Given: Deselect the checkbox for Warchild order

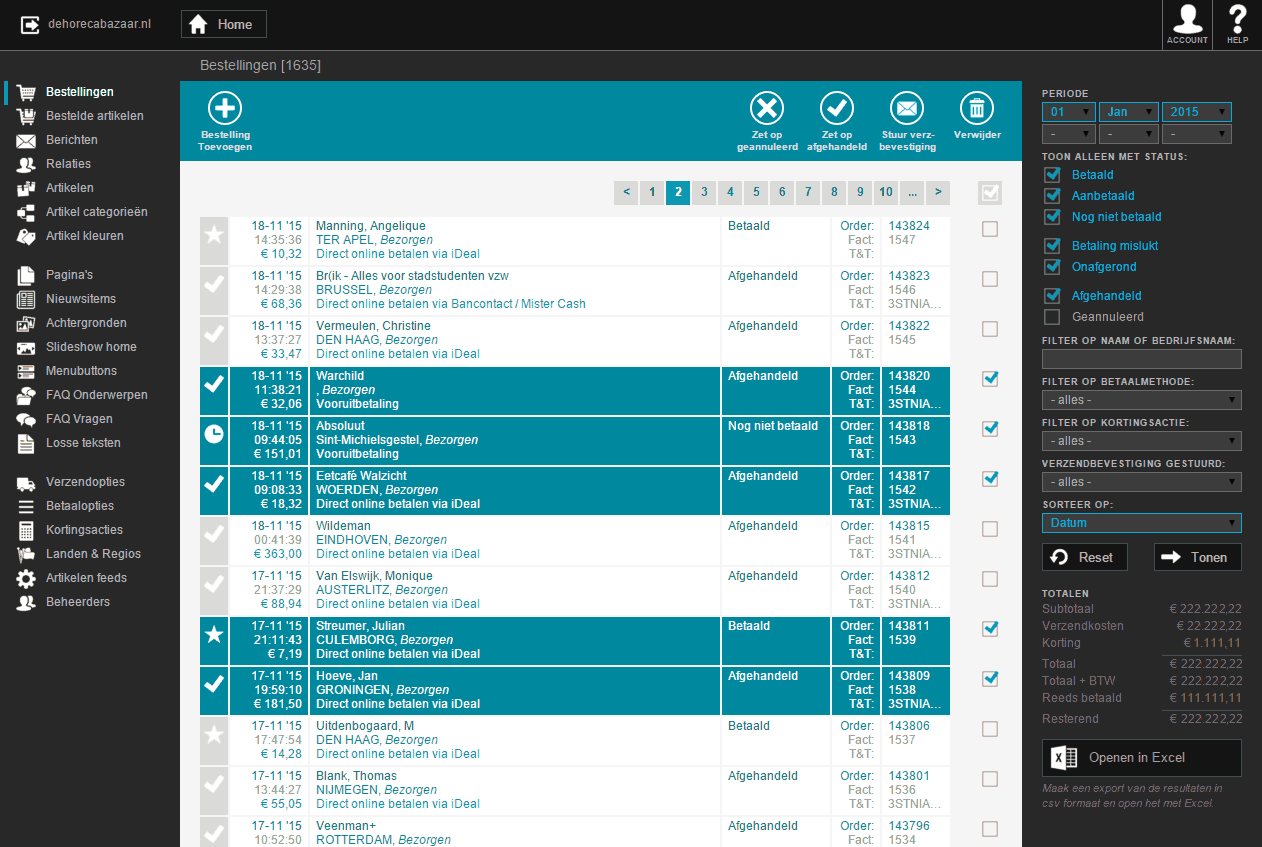Looking at the screenshot, I should coord(990,379).
